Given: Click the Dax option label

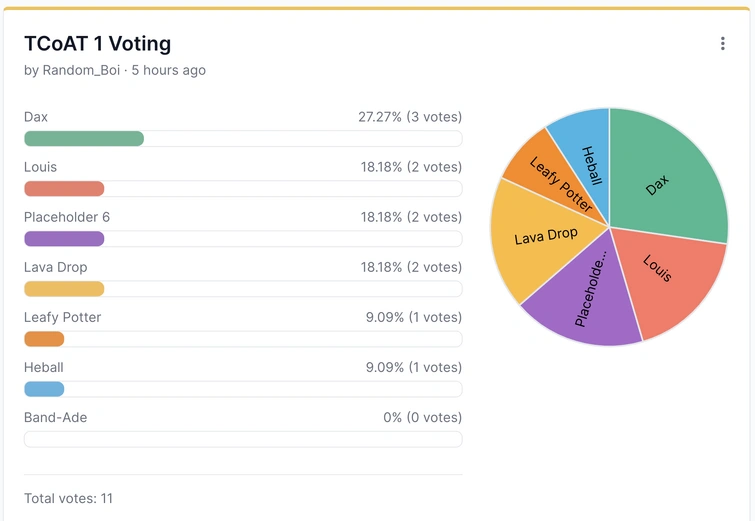Looking at the screenshot, I should pyautogui.click(x=36, y=117).
